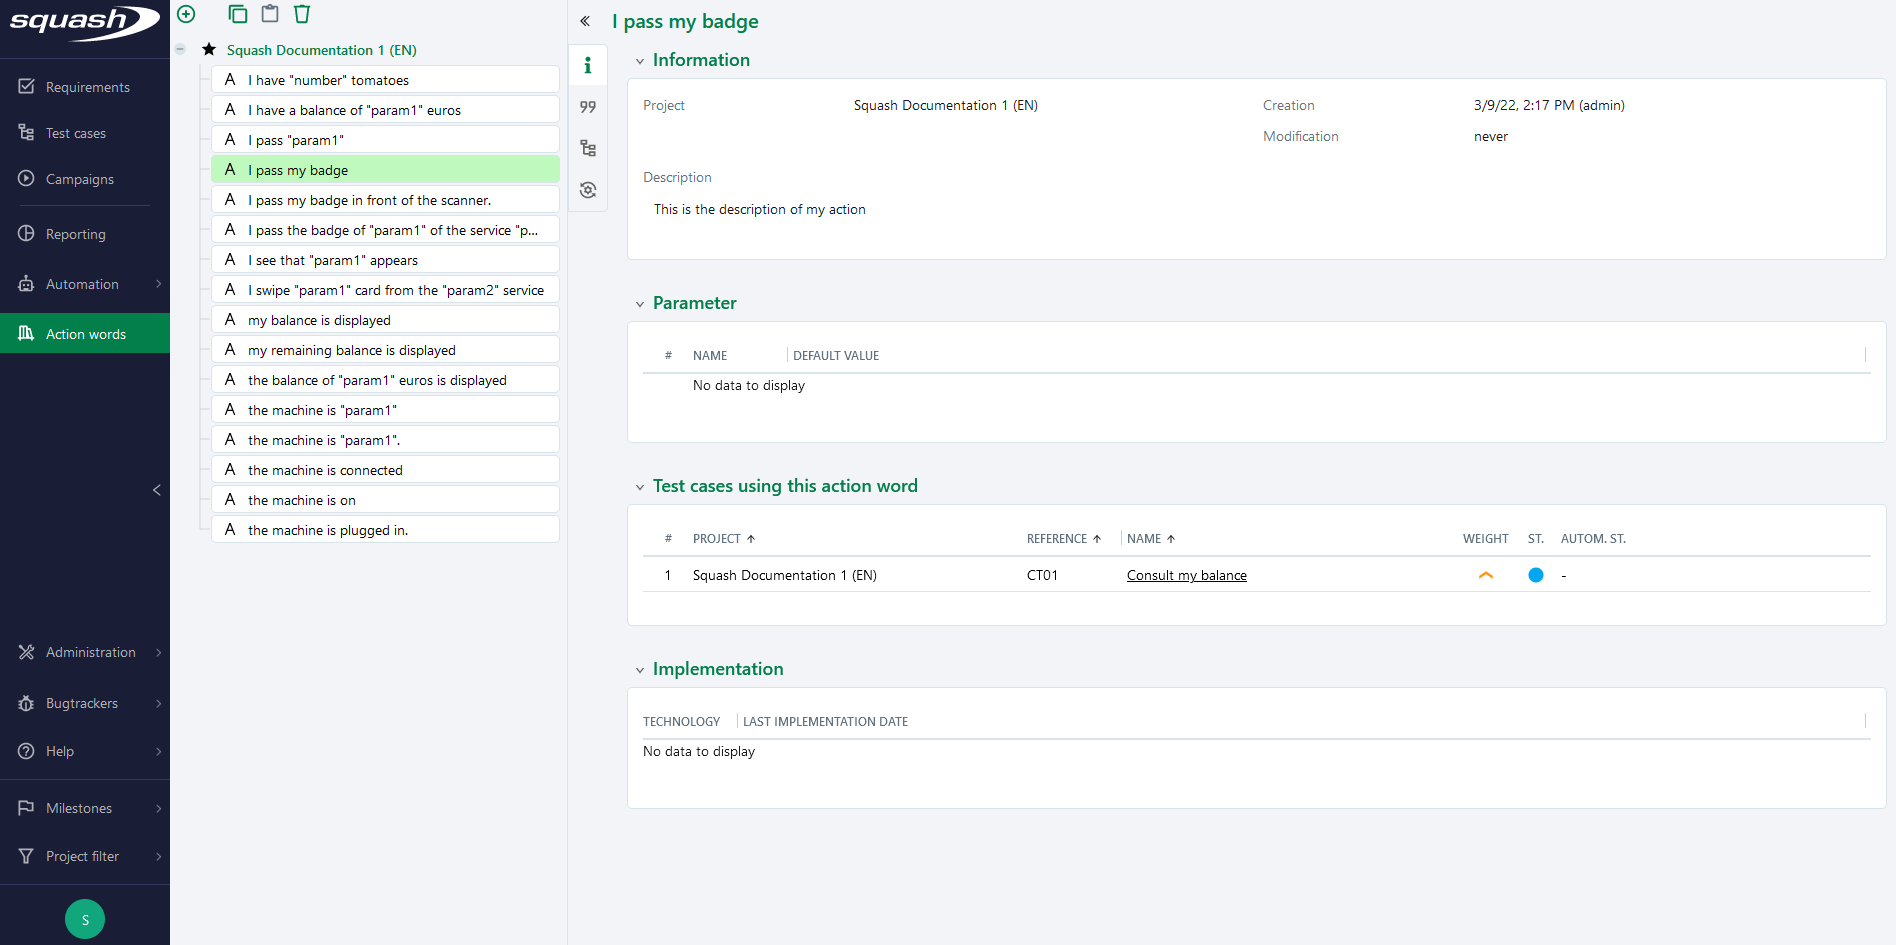Screen dimensions: 1896x945
Task: Collapse the Information section
Action: click(640, 60)
